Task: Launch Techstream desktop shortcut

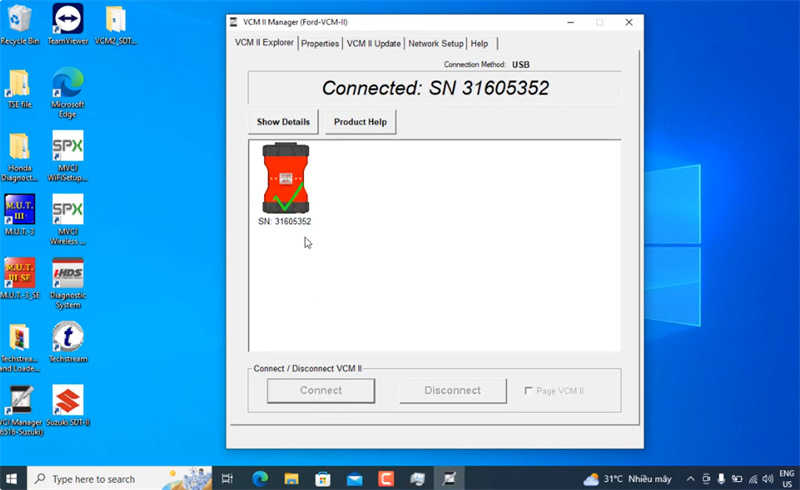Action: (x=68, y=342)
